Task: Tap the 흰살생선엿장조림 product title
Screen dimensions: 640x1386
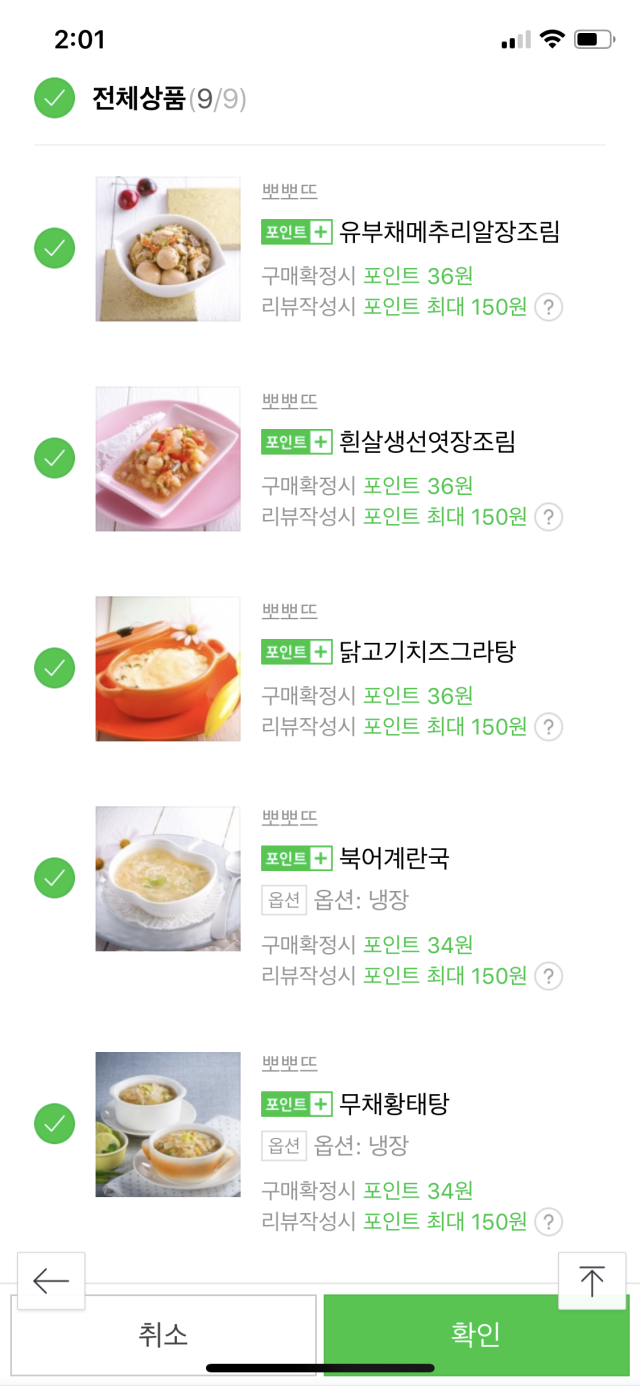Action: 427,442
